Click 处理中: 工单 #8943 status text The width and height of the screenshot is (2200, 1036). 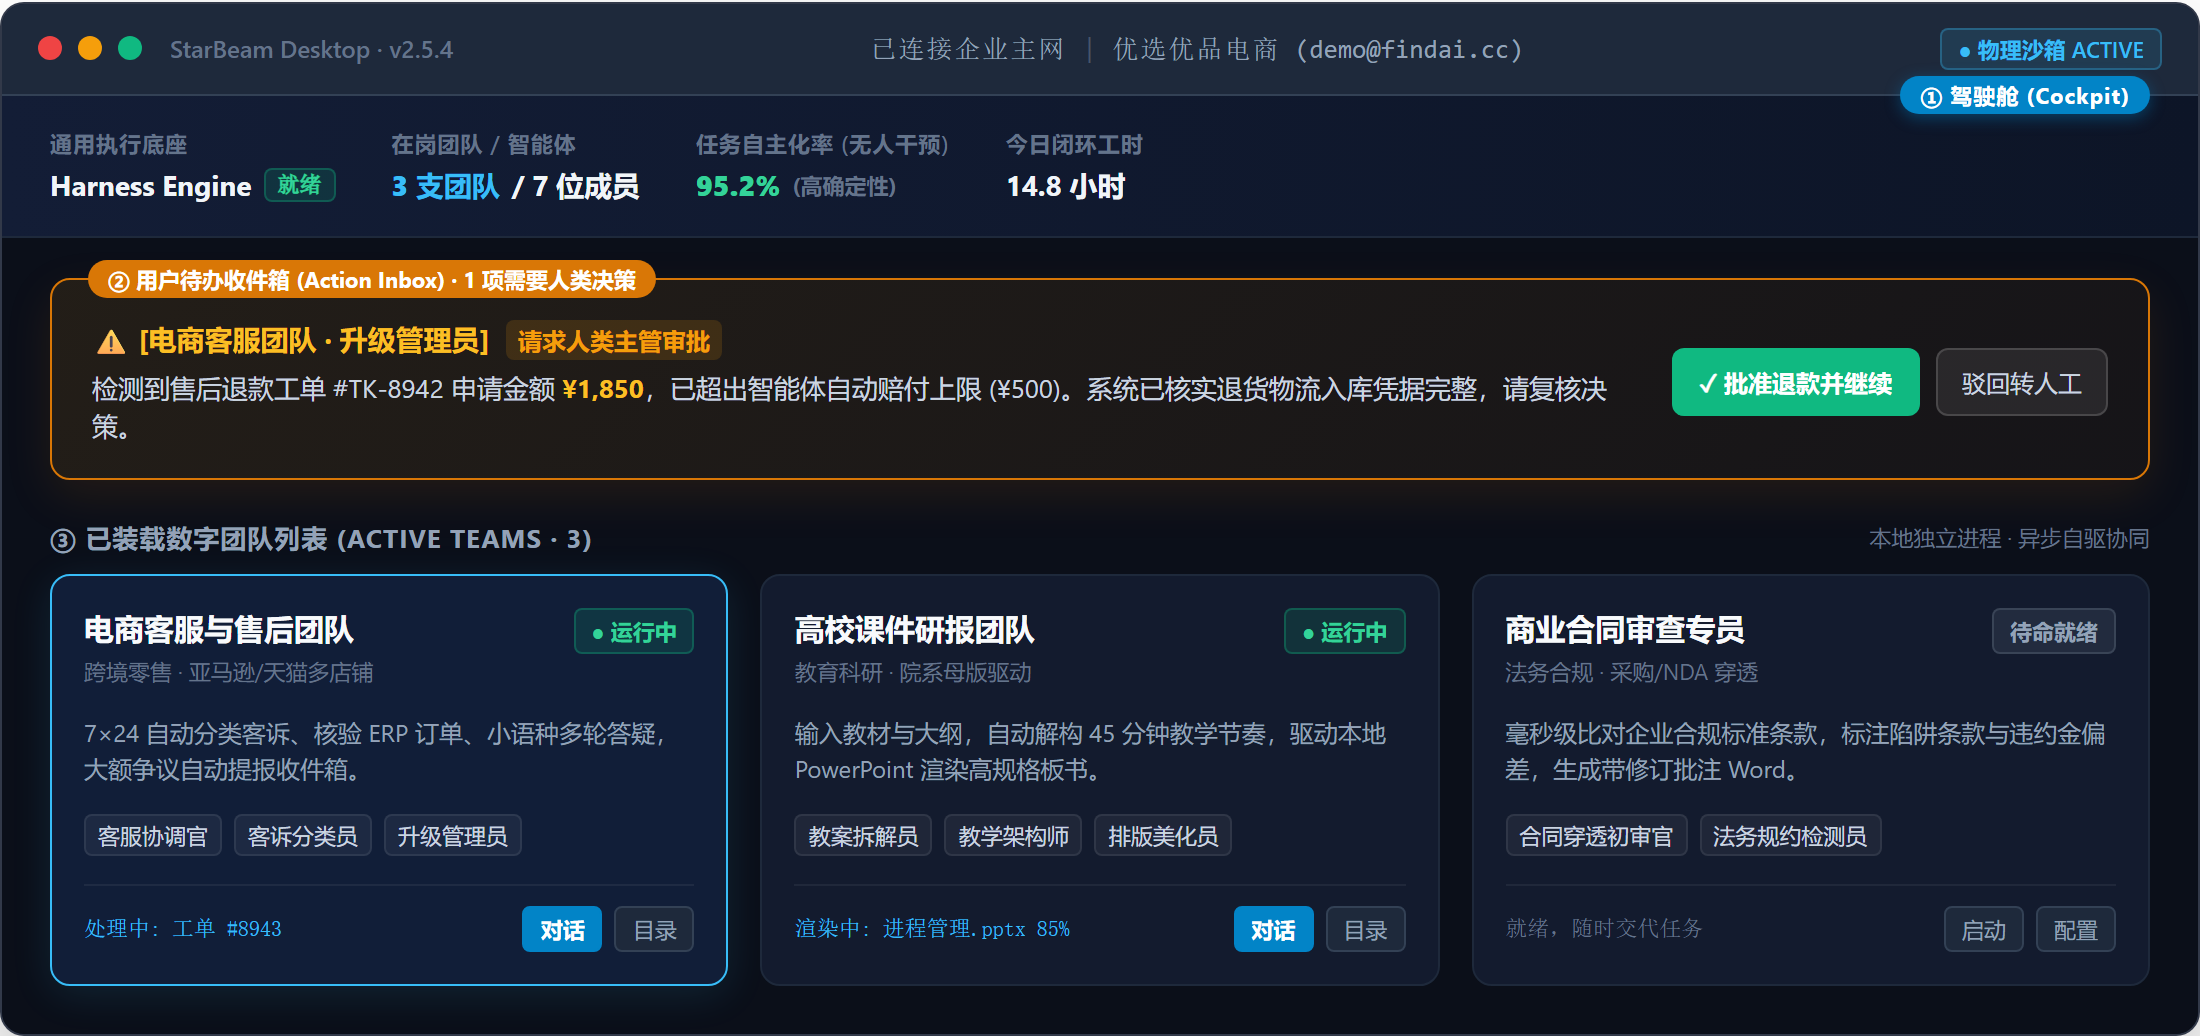point(183,929)
